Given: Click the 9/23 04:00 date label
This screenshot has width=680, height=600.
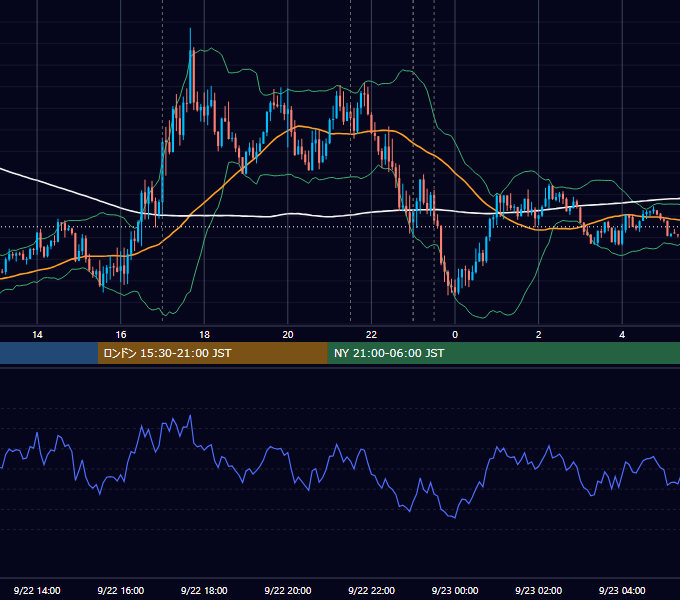Looking at the screenshot, I should [622, 590].
